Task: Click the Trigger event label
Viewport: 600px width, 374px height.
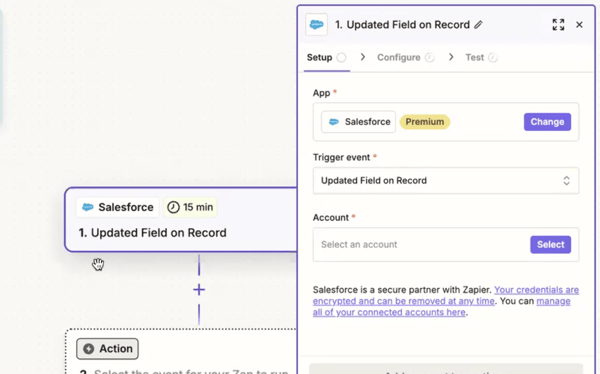Action: pos(341,157)
